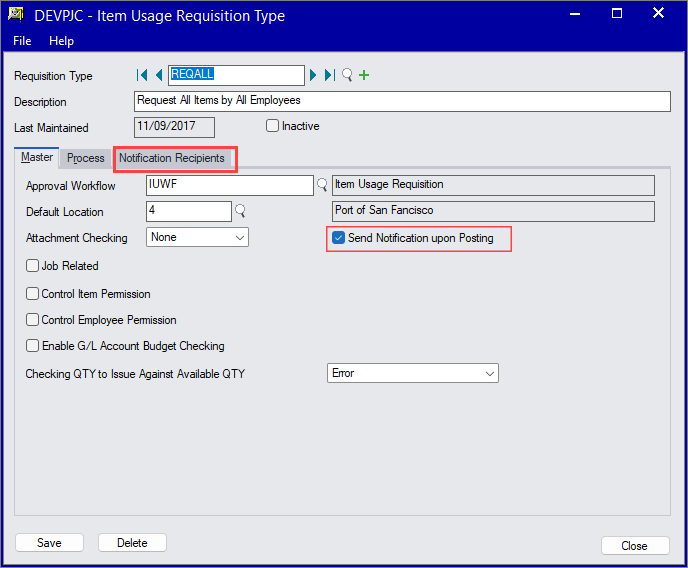This screenshot has width=688, height=568.
Task: Go to previous requisition type record
Action: (x=159, y=75)
